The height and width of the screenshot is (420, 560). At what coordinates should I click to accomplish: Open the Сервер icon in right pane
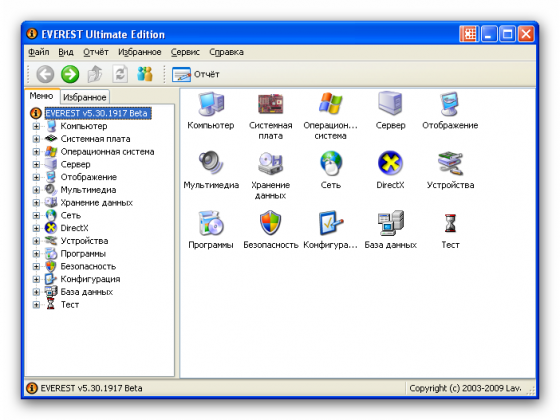390,104
